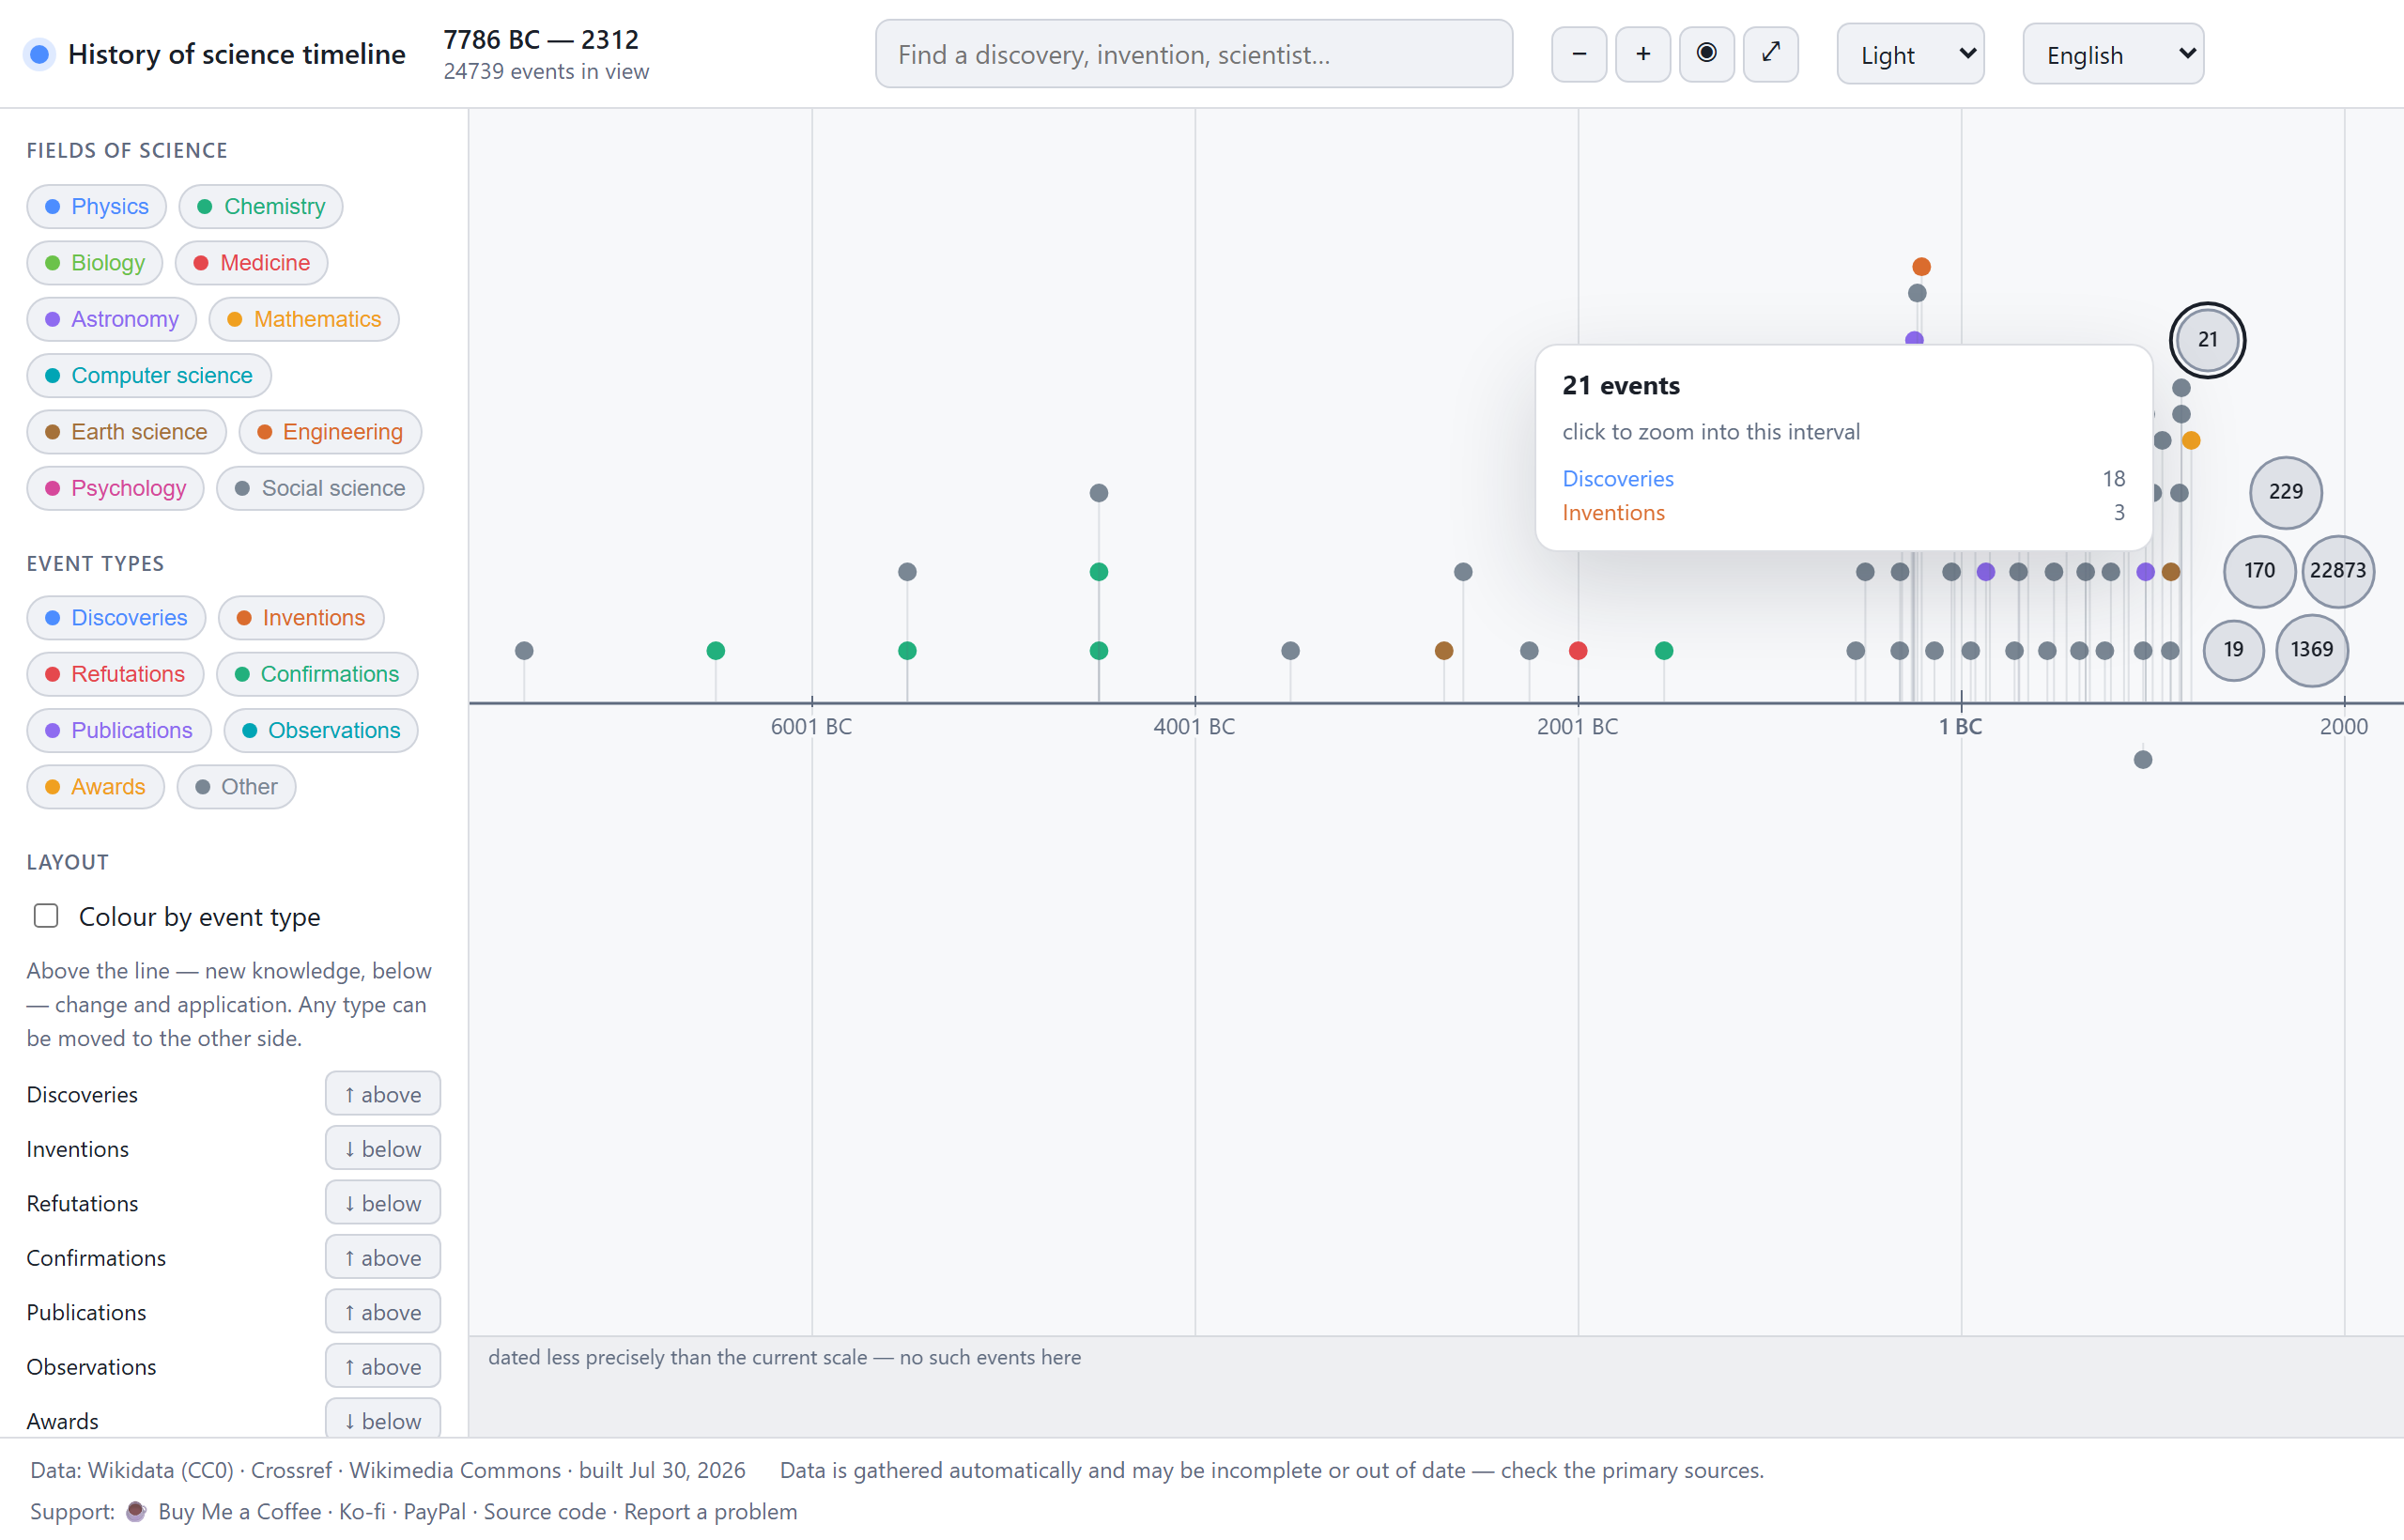Open the Source code link
The width and height of the screenshot is (2404, 1540).
(545, 1511)
